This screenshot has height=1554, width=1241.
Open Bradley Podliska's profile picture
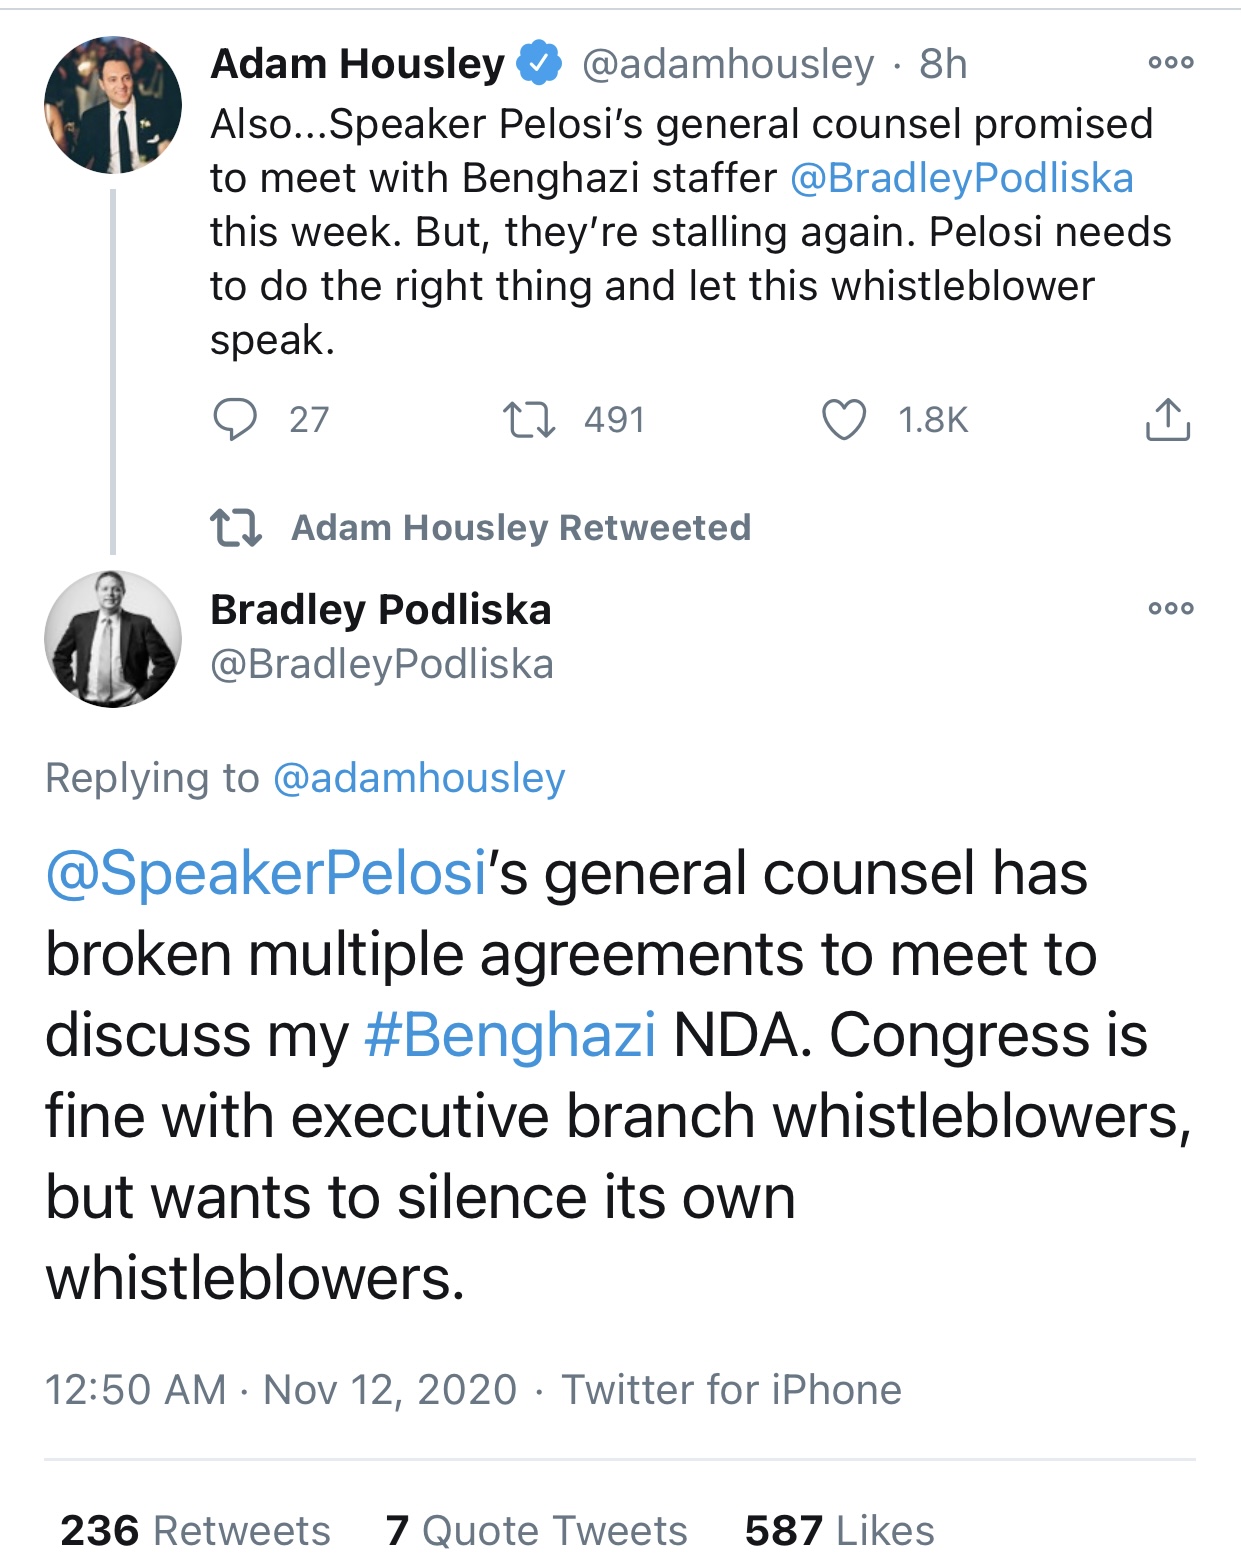(x=113, y=639)
